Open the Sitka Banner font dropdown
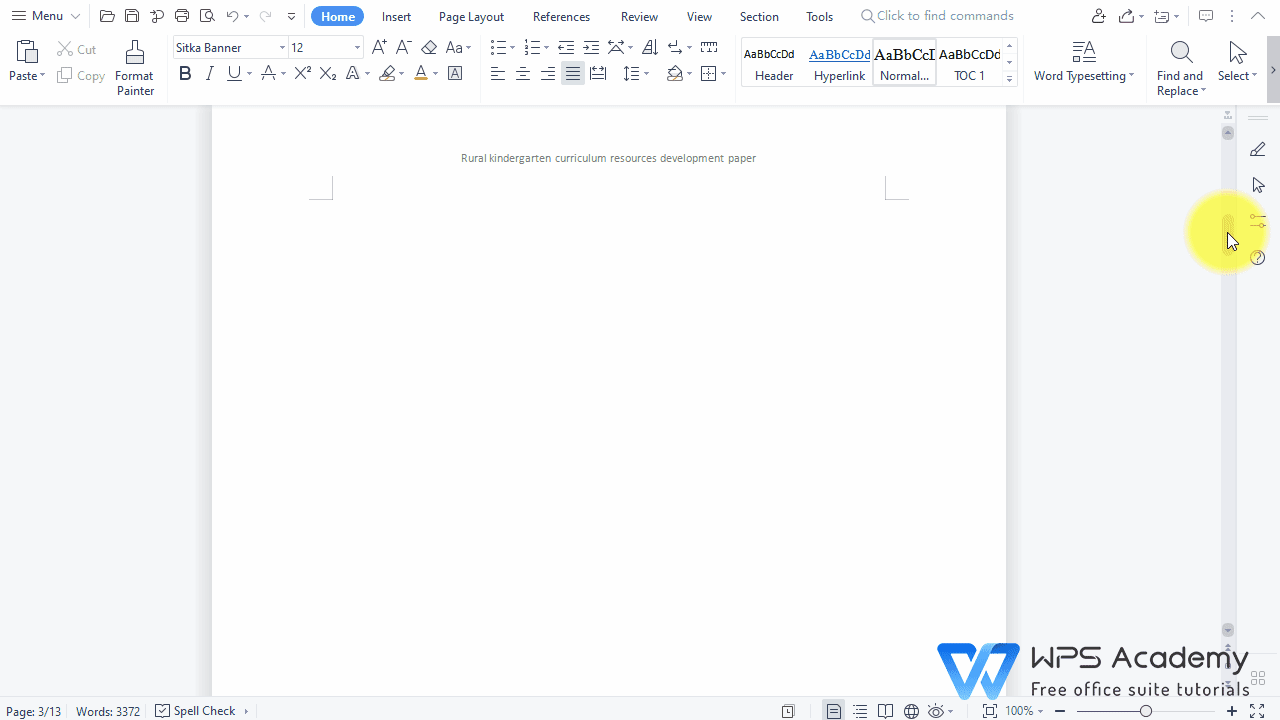The image size is (1280, 720). 282,48
